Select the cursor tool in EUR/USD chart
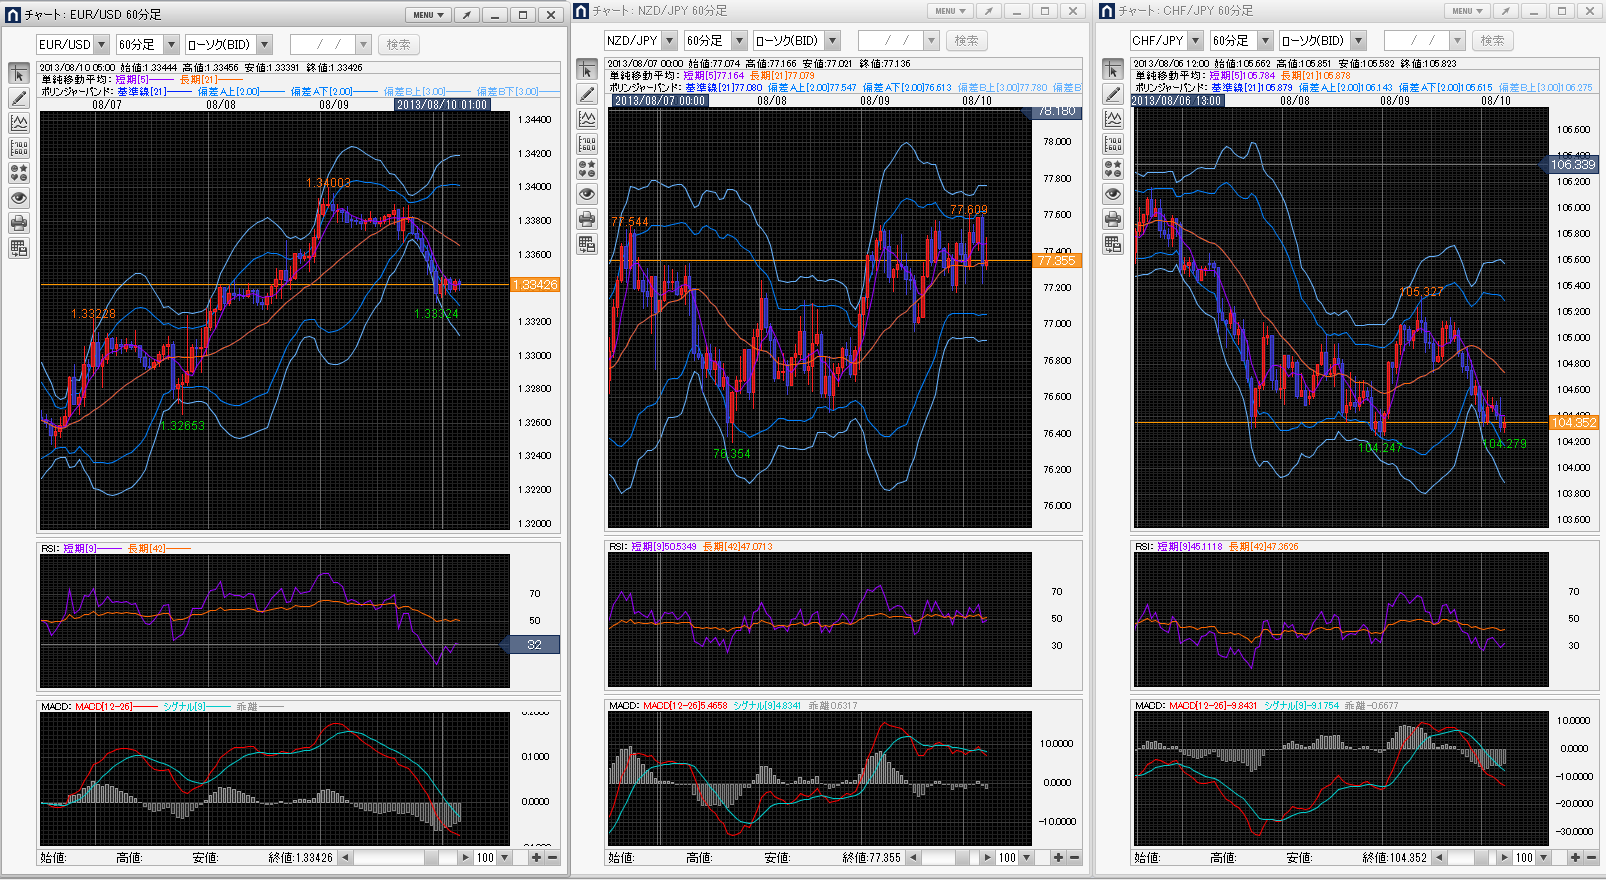1606x880 pixels. tap(19, 74)
